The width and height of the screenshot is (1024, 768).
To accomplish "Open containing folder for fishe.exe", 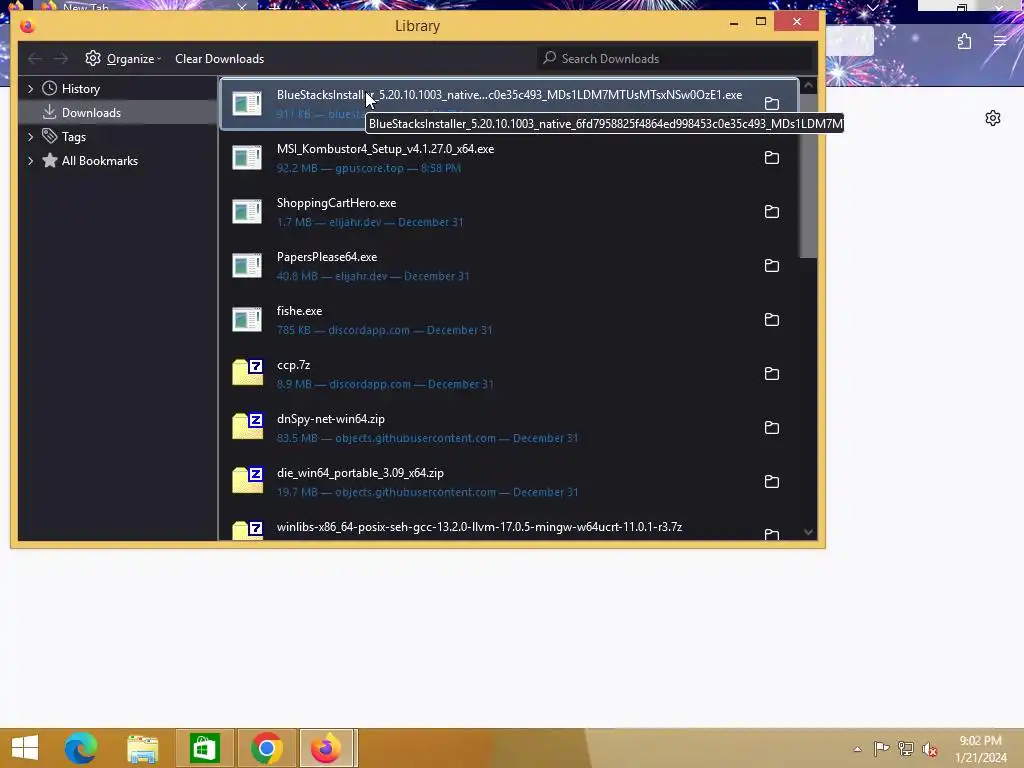I will (x=771, y=319).
